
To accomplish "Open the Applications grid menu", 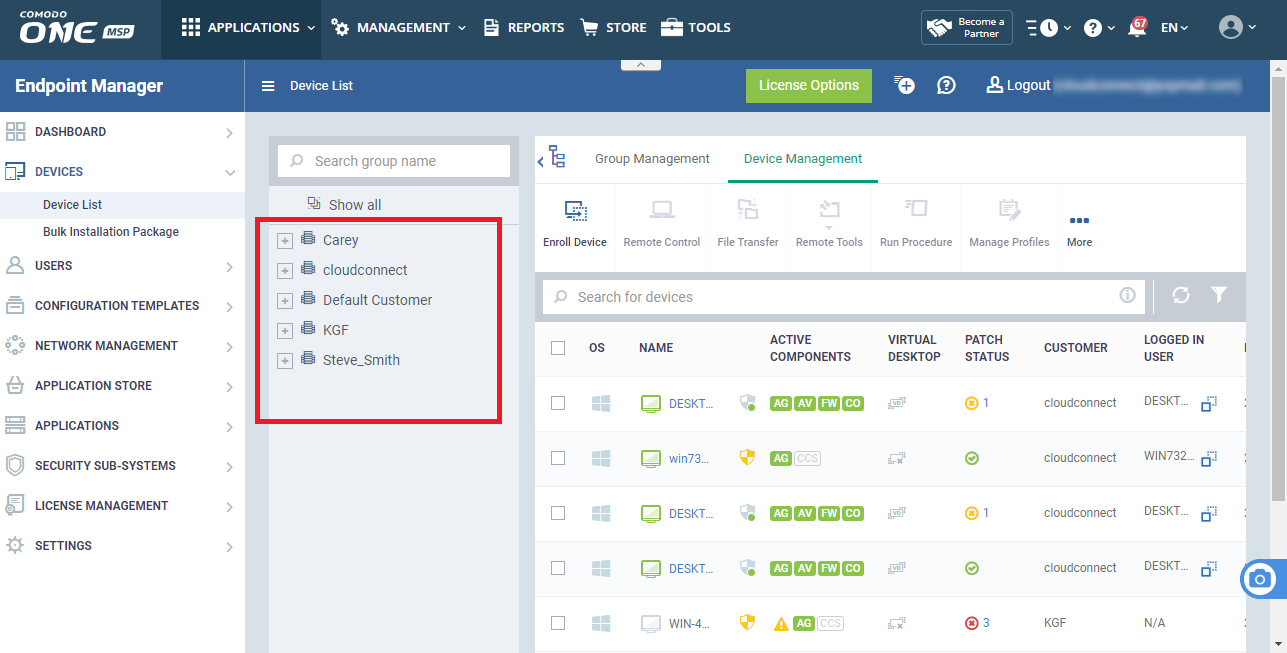I will point(248,28).
